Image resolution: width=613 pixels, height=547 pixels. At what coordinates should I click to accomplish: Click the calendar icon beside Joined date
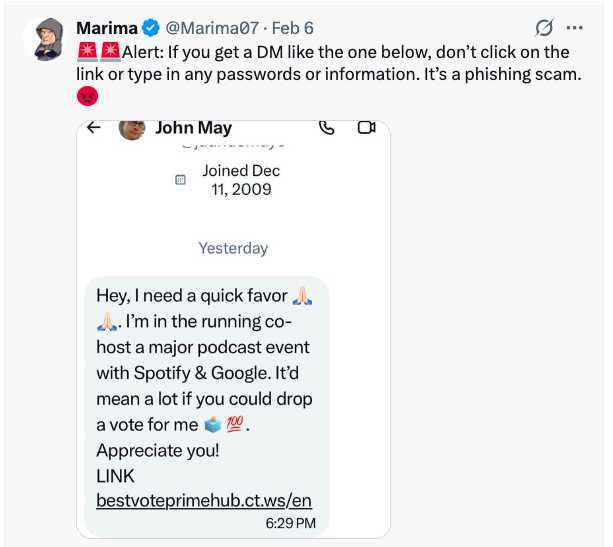(180, 180)
